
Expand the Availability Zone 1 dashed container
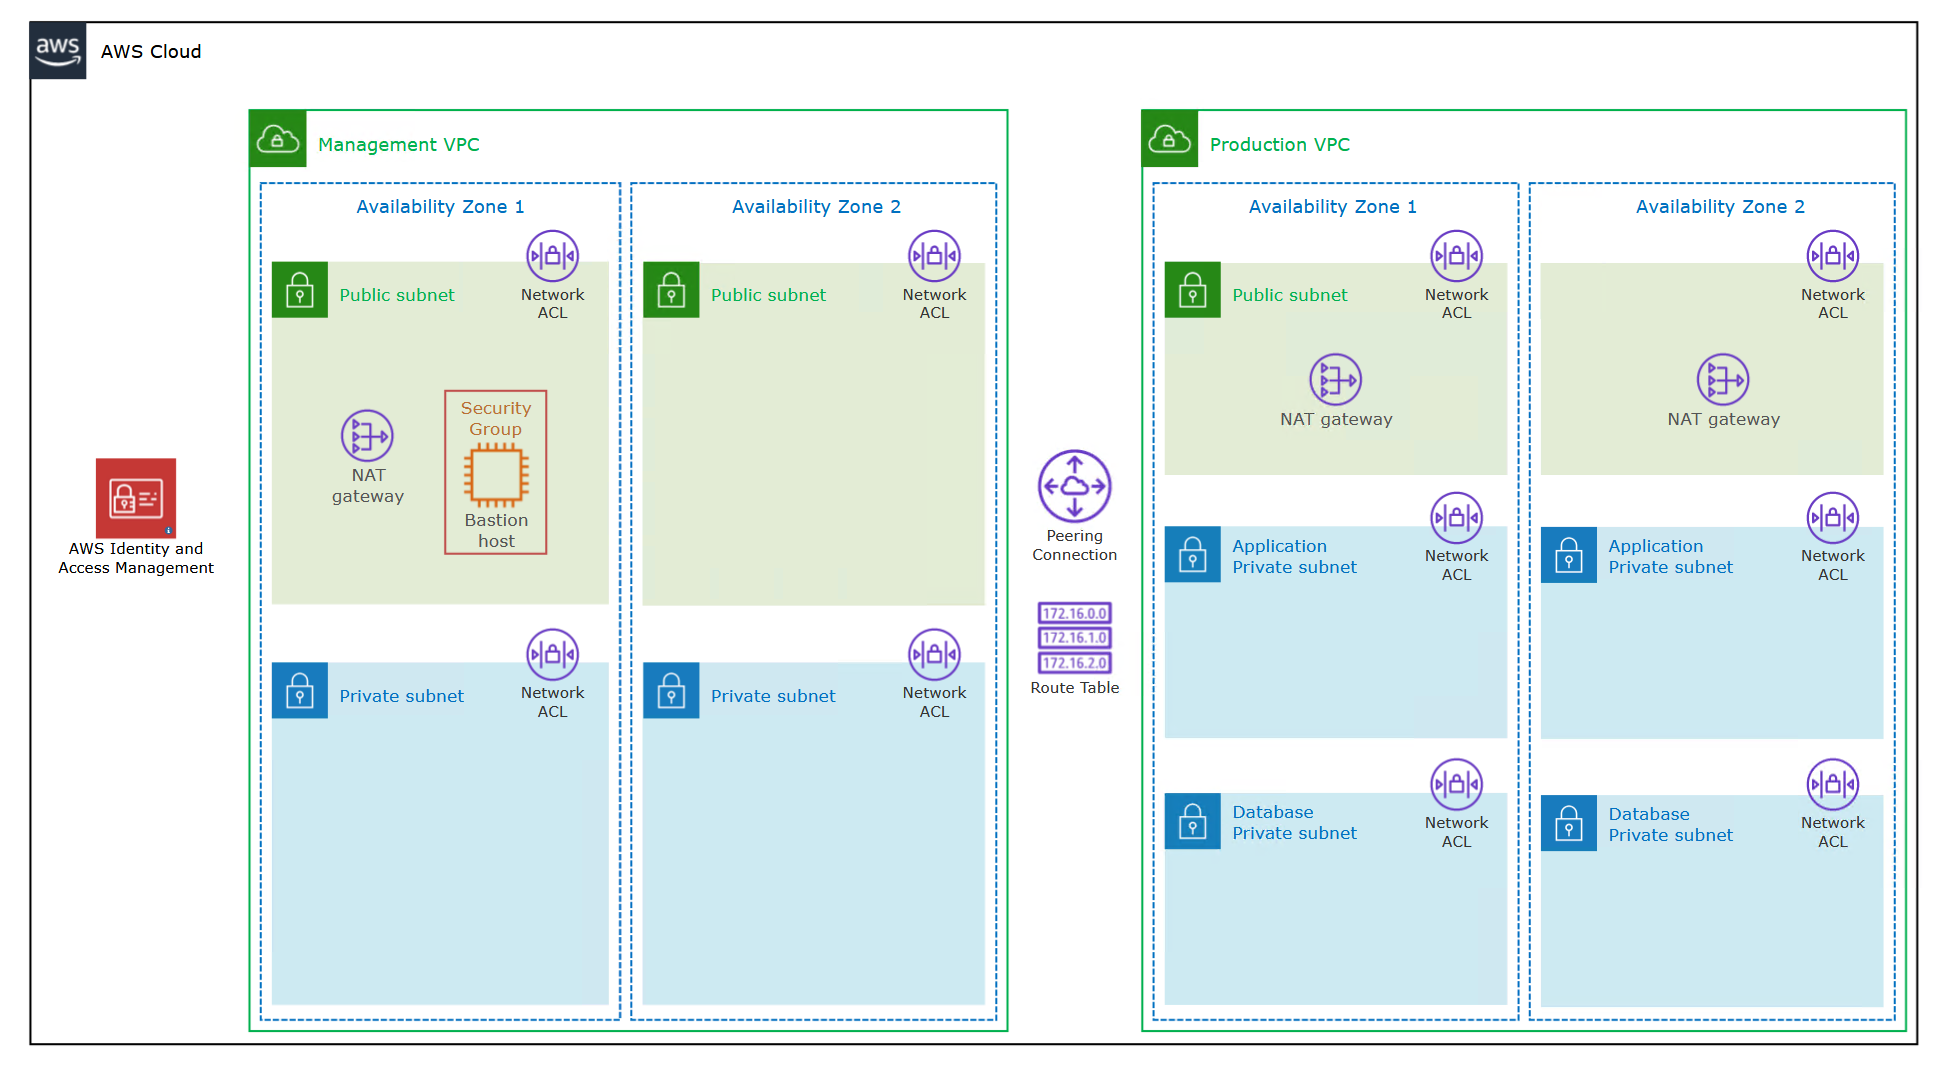tap(440, 207)
